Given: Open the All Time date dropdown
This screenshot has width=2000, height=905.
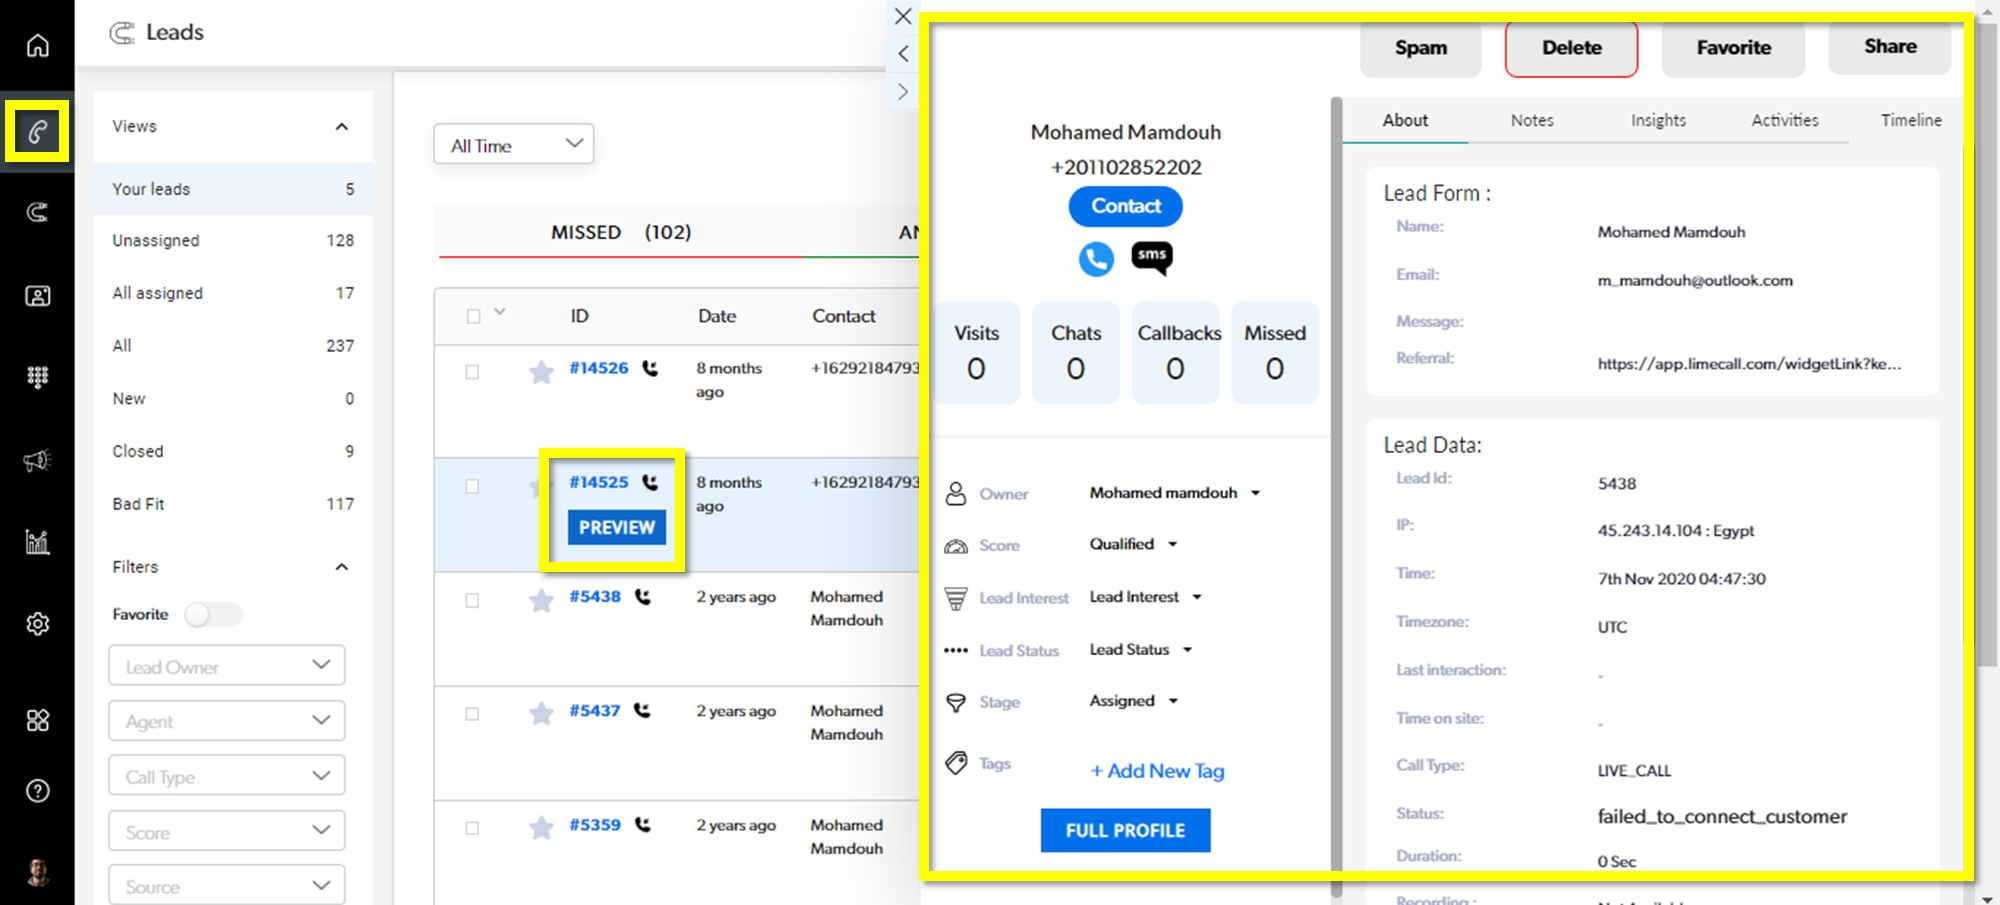Looking at the screenshot, I should [514, 145].
